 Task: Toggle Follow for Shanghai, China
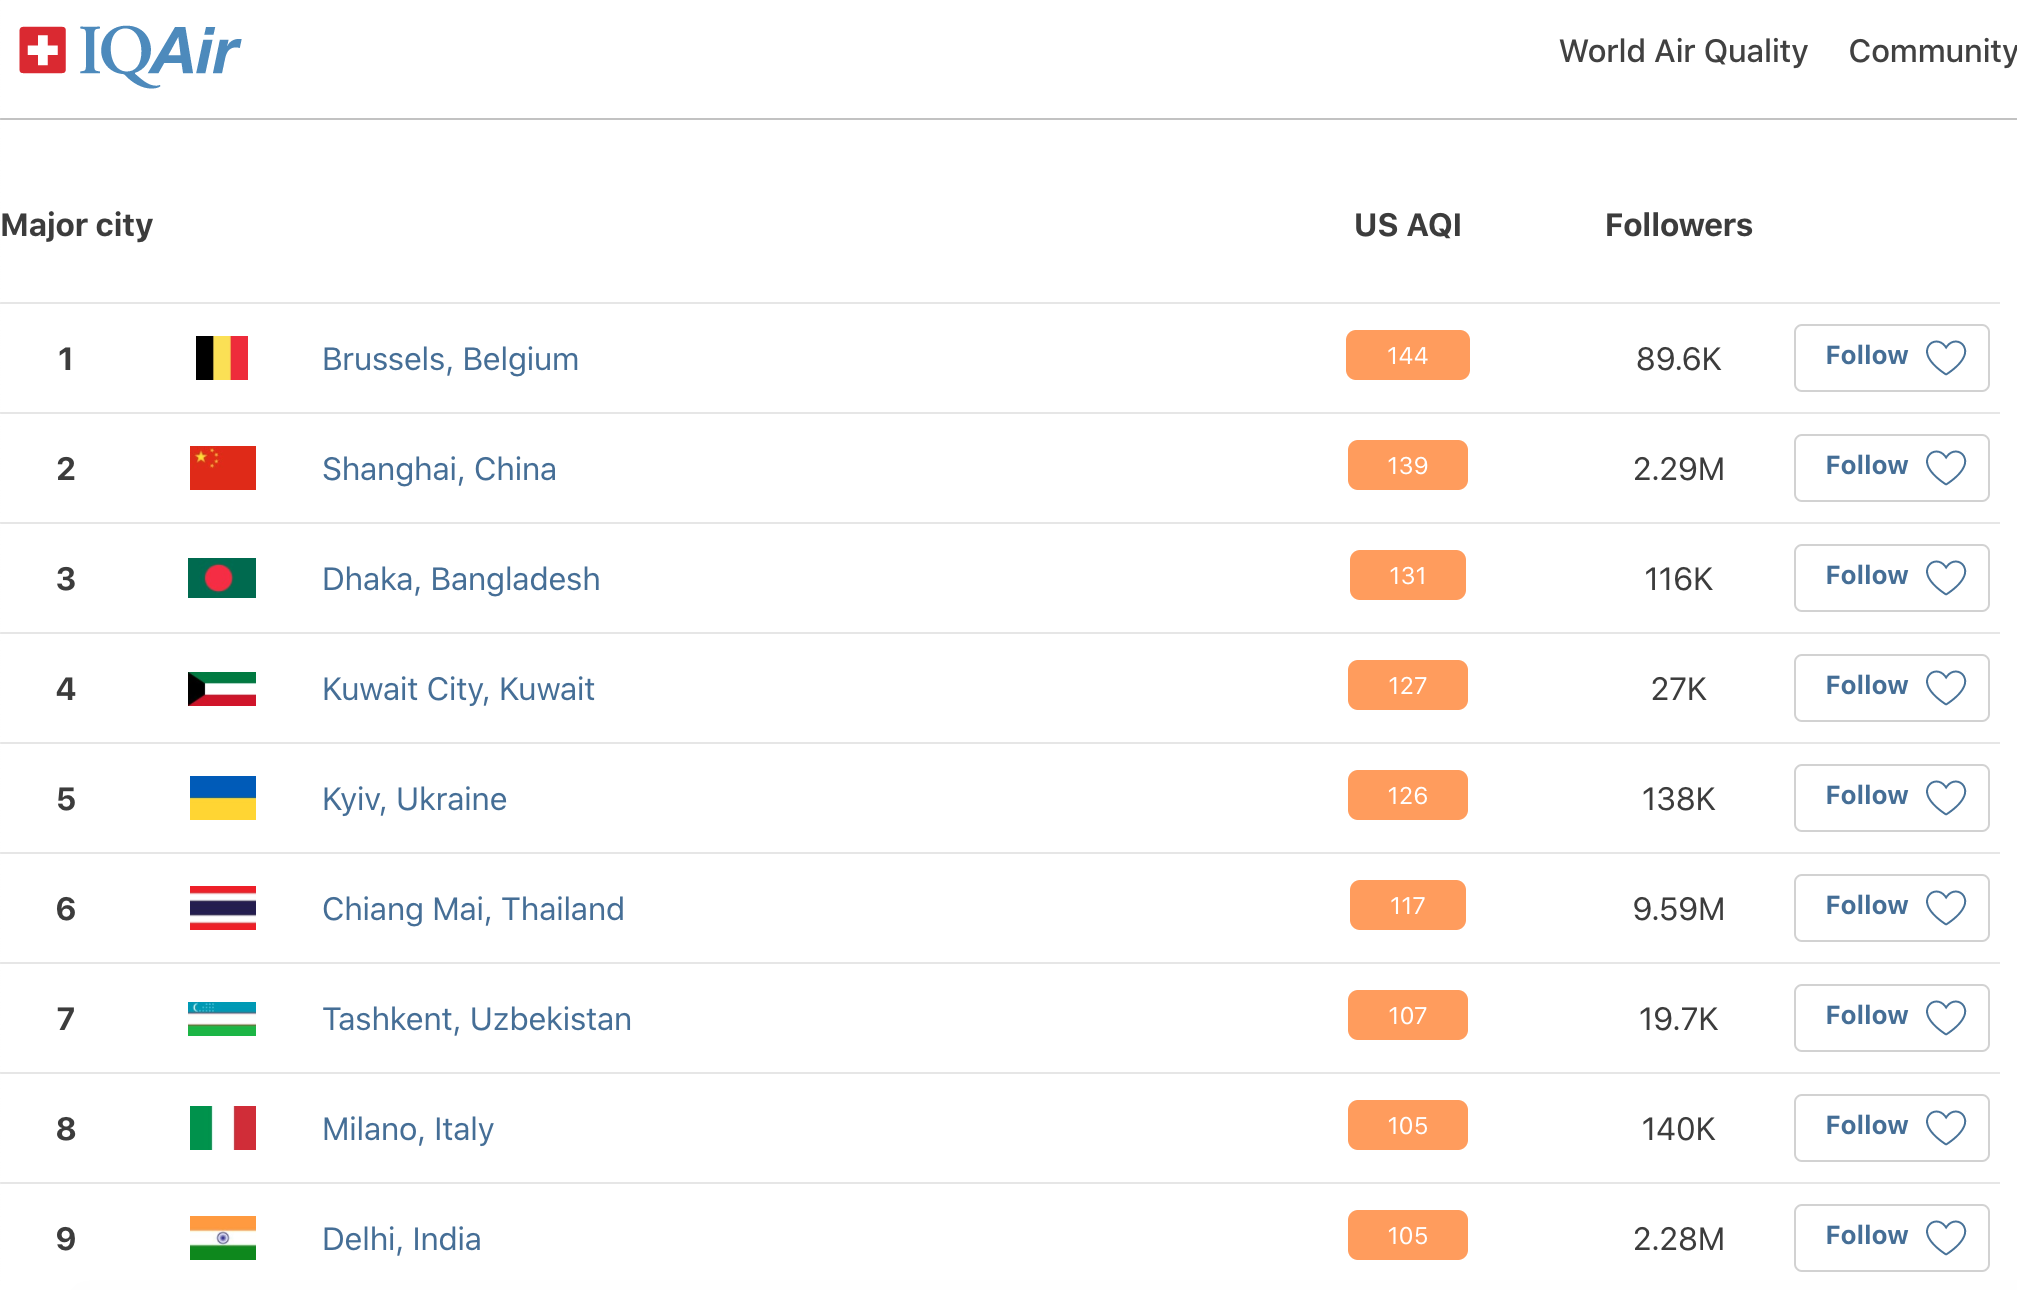point(1891,468)
